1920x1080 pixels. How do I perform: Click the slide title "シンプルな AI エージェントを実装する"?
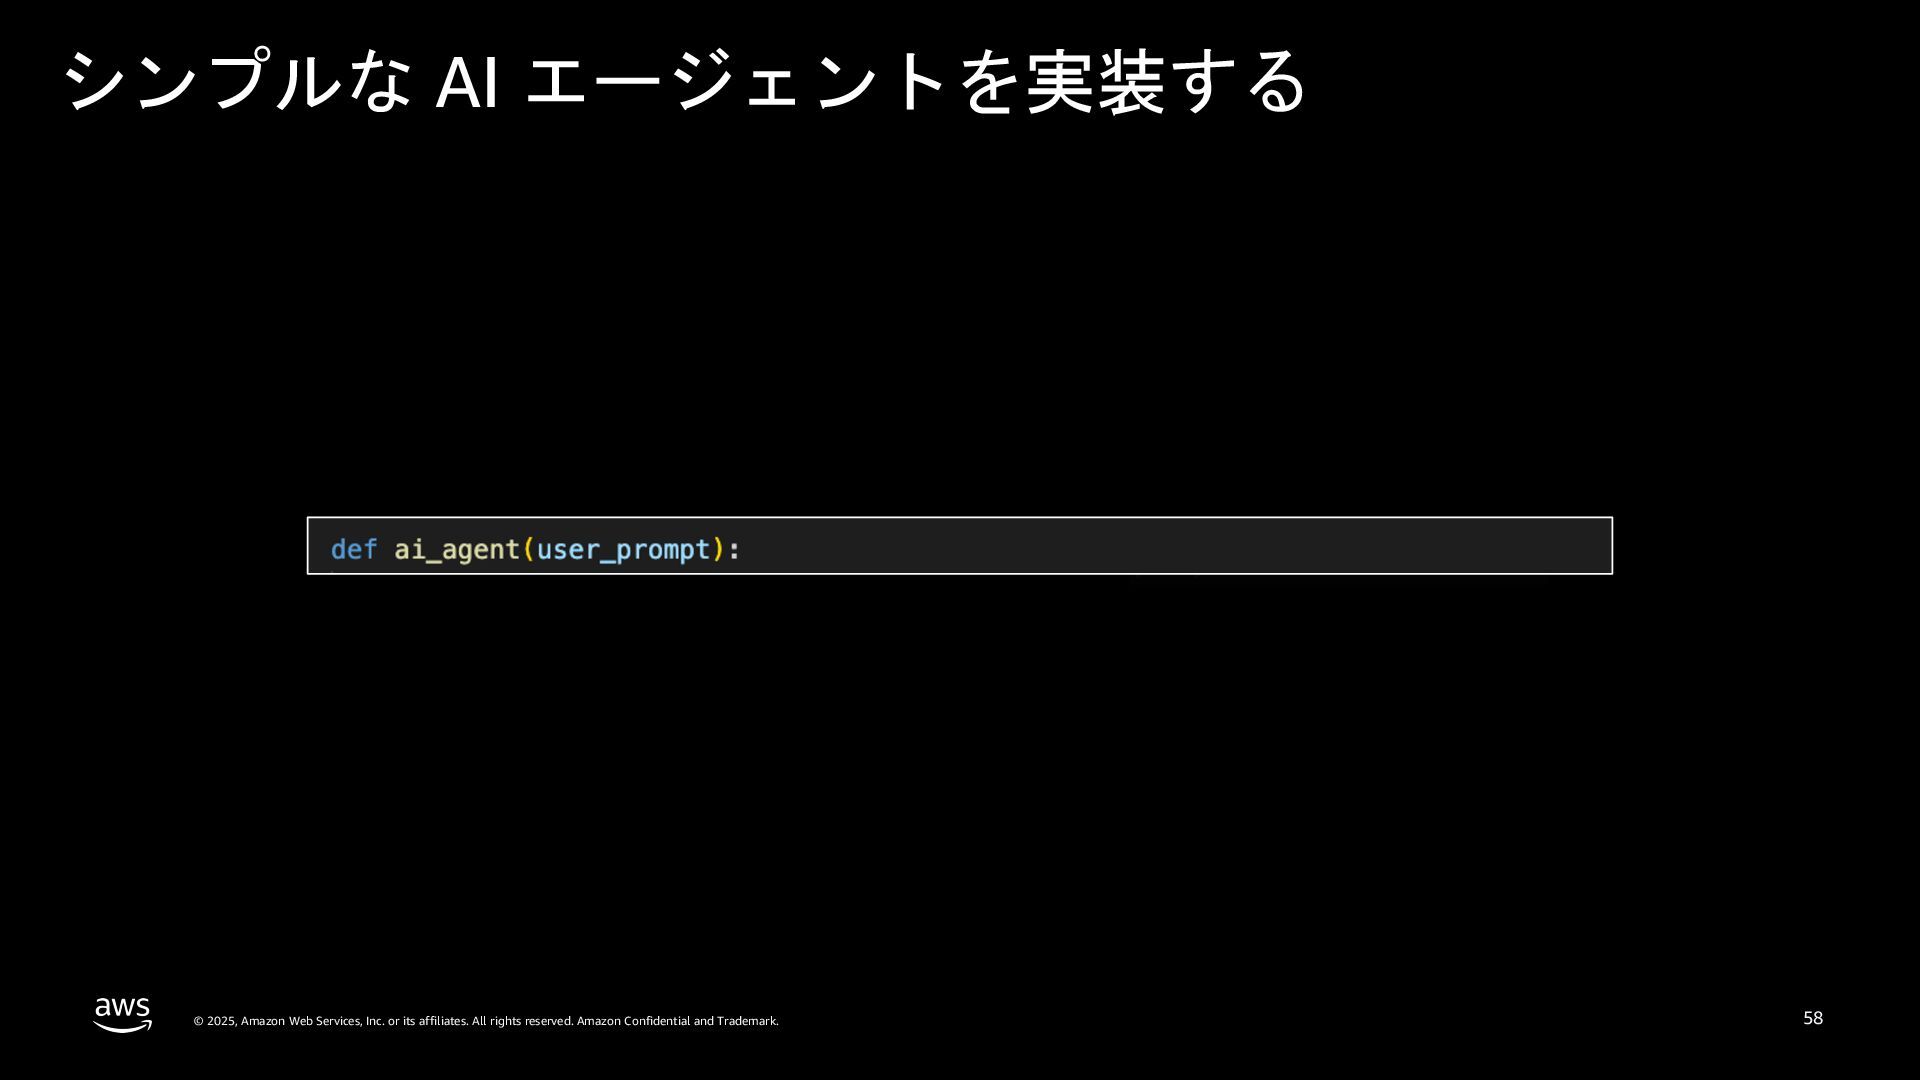[x=685, y=81]
